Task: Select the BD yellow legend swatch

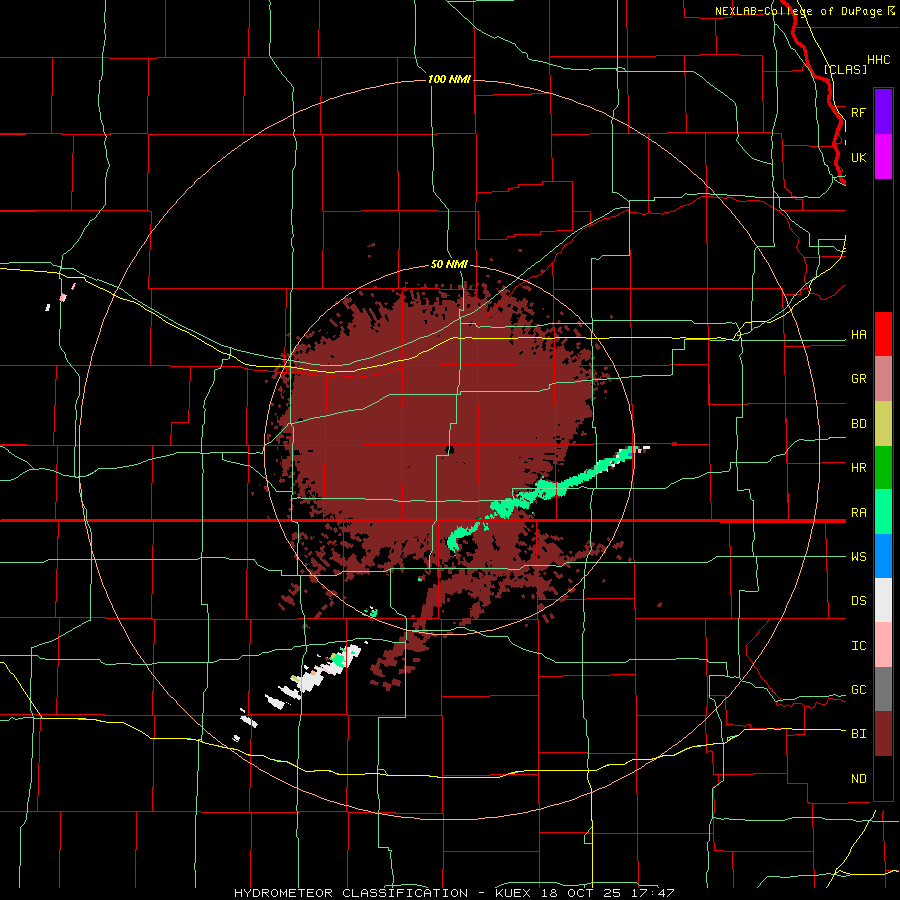Action: [x=883, y=424]
